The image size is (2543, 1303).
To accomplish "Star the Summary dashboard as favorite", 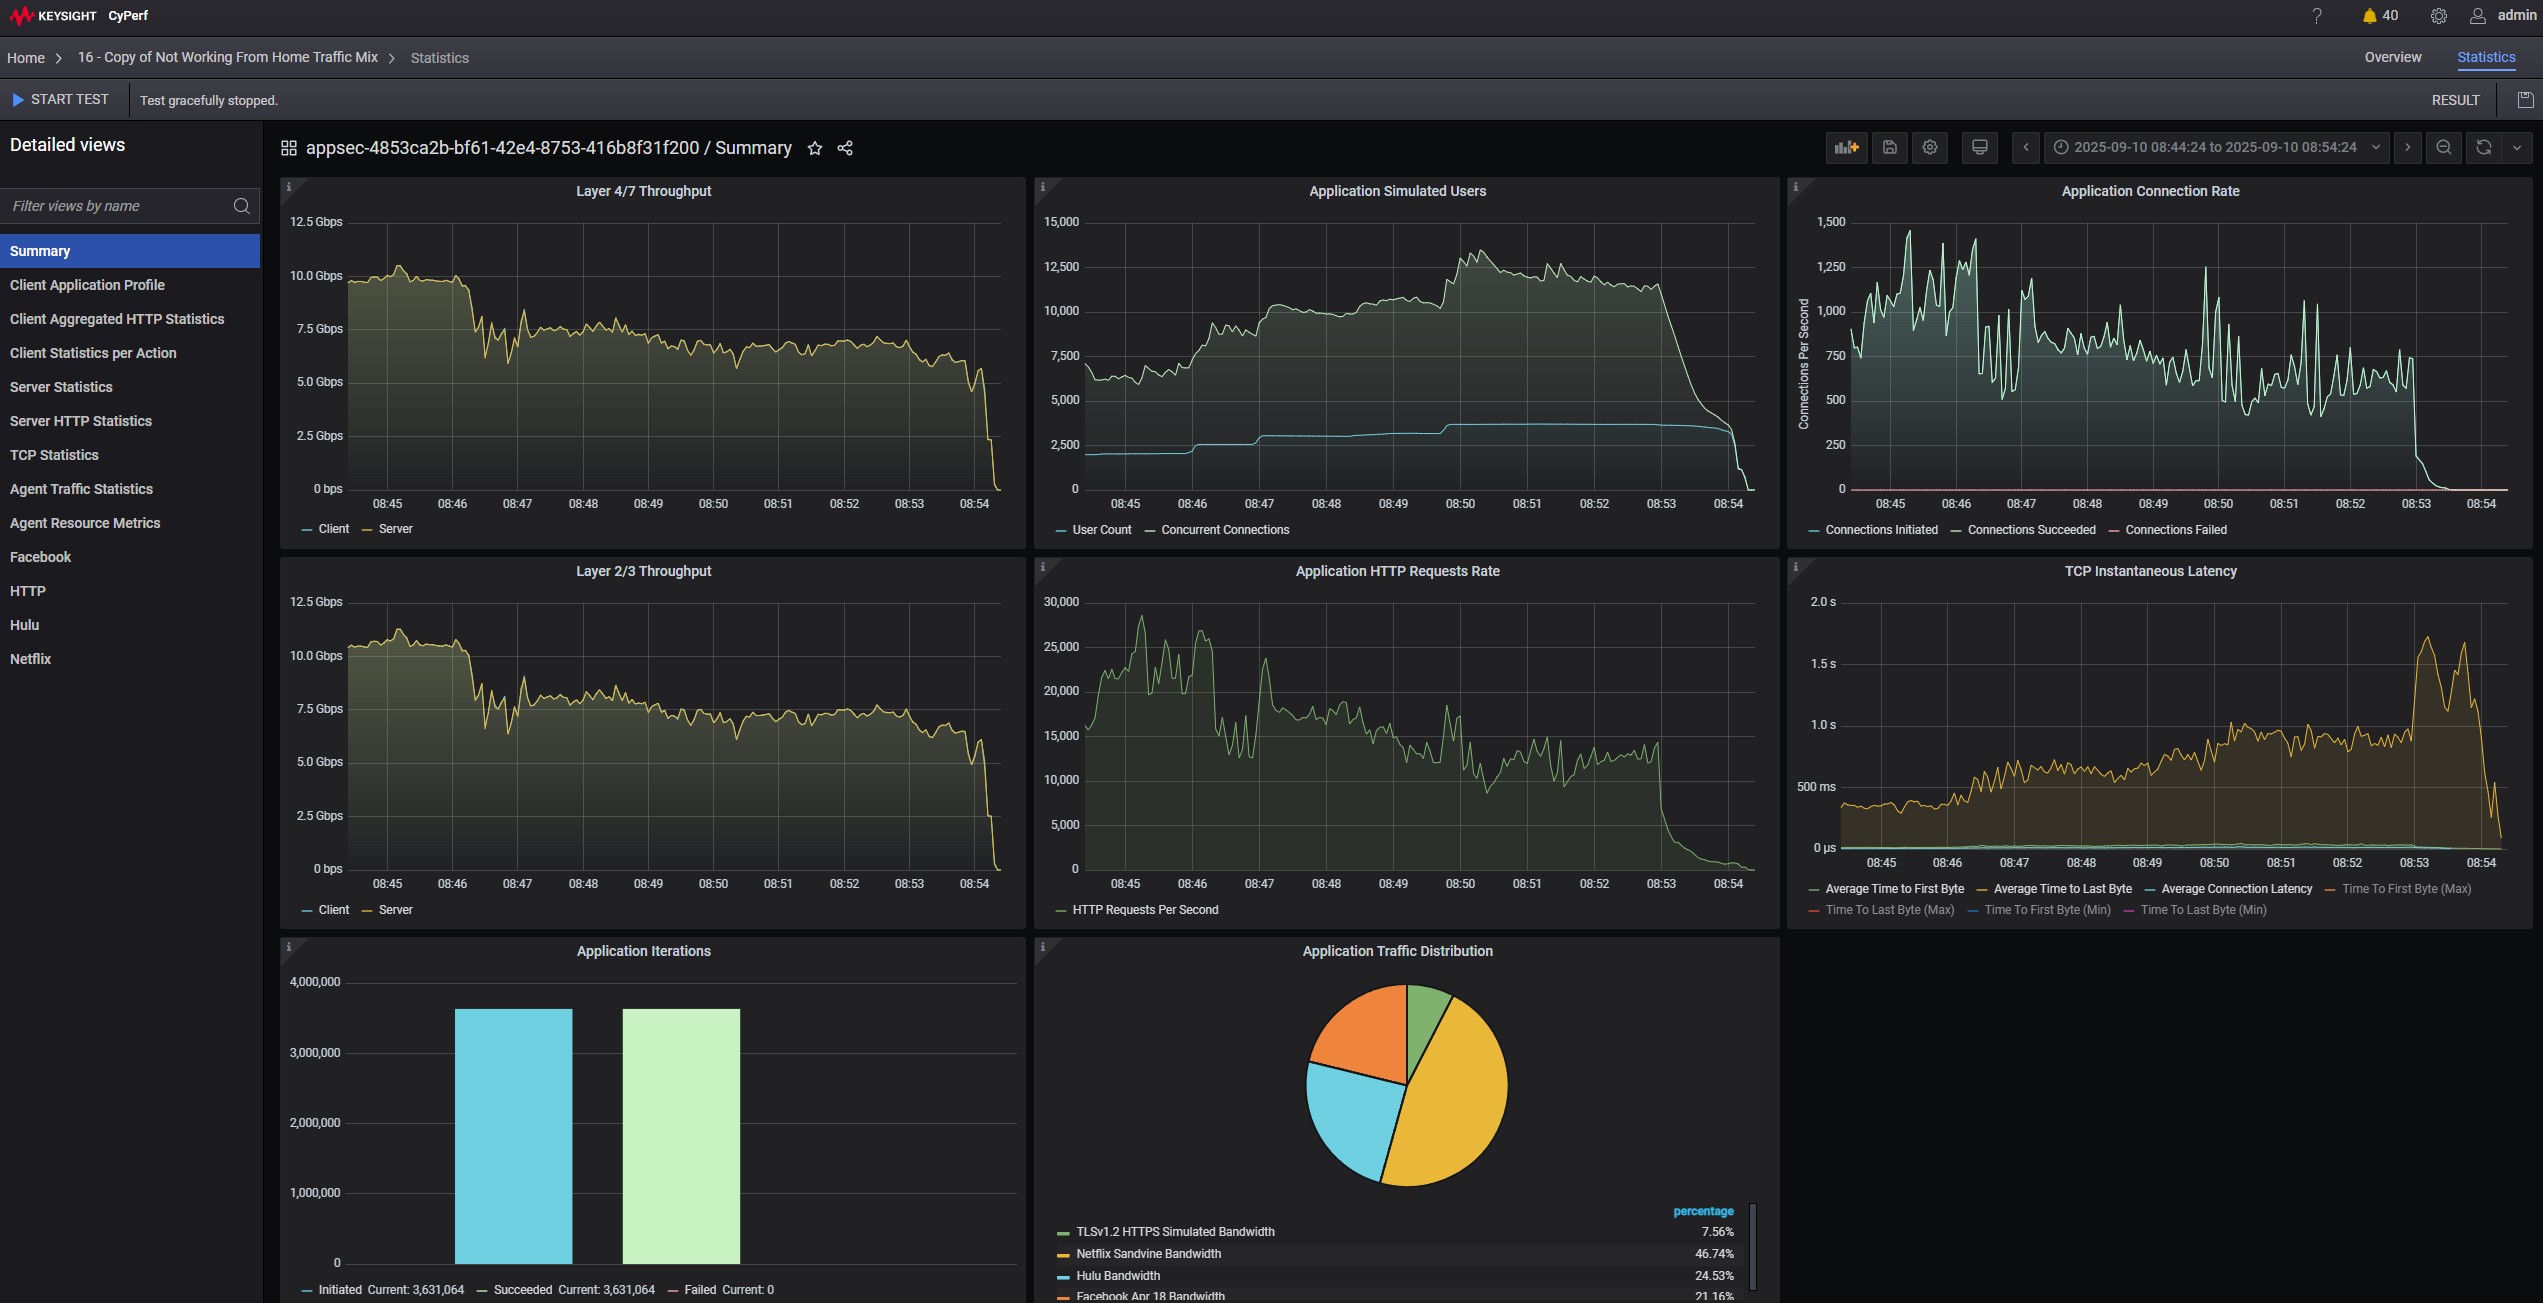I will (x=815, y=149).
